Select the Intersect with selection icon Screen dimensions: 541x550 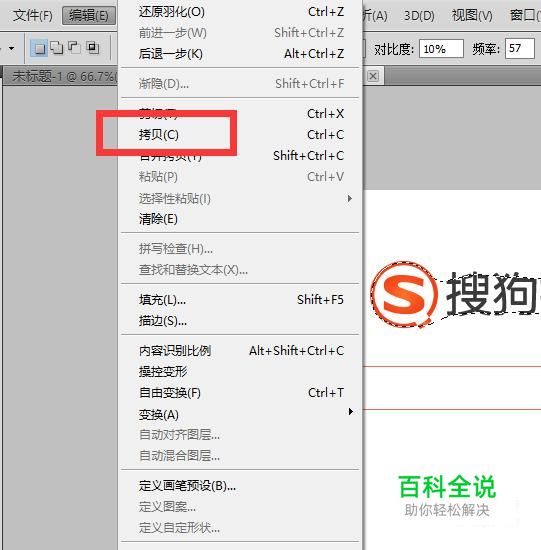(x=93, y=47)
